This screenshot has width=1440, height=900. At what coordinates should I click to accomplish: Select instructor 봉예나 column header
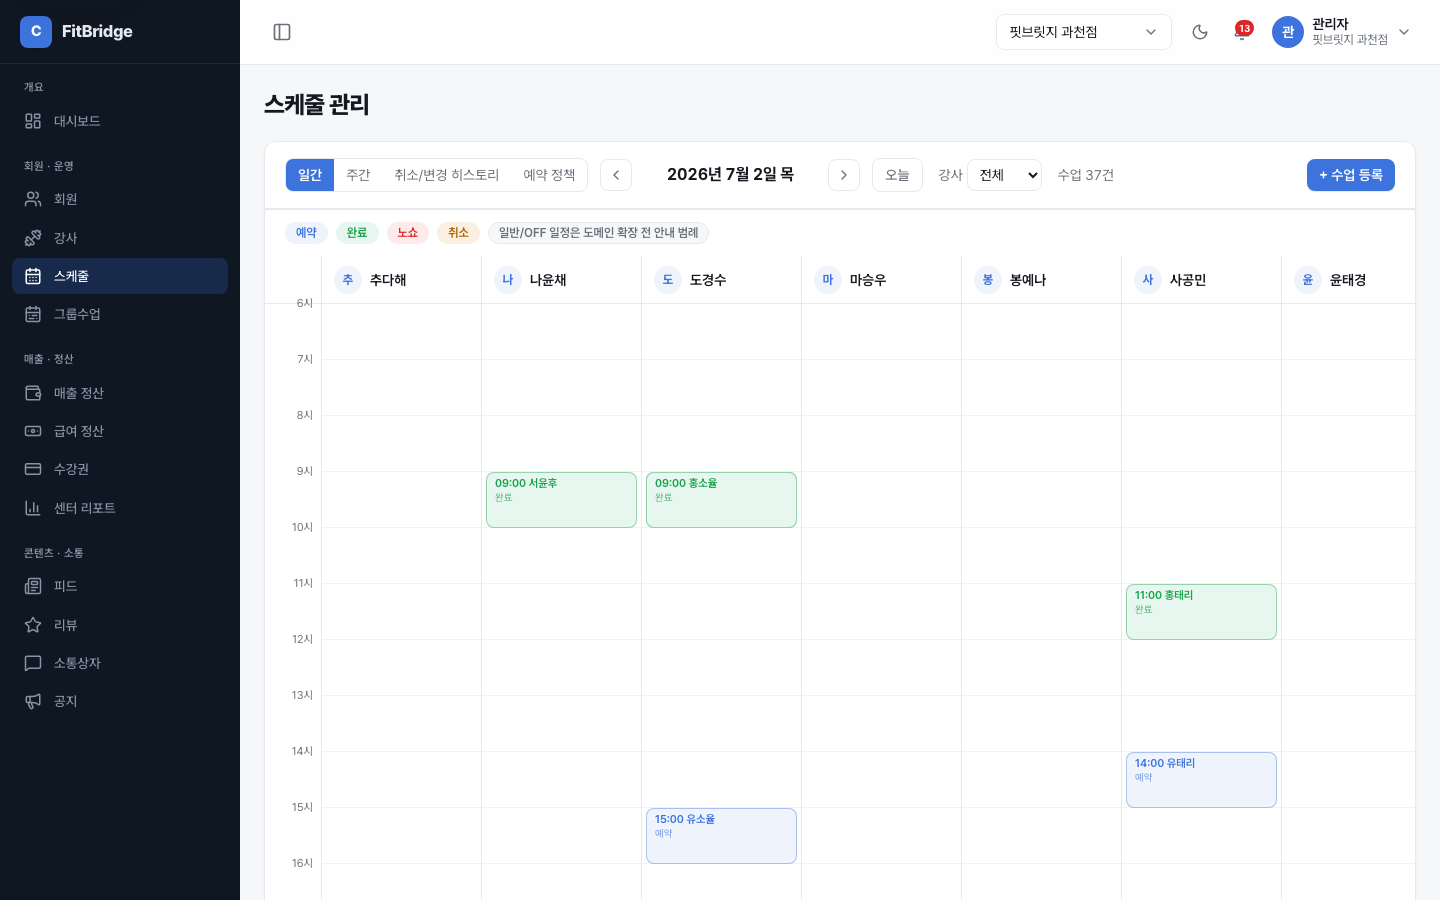click(x=1041, y=280)
